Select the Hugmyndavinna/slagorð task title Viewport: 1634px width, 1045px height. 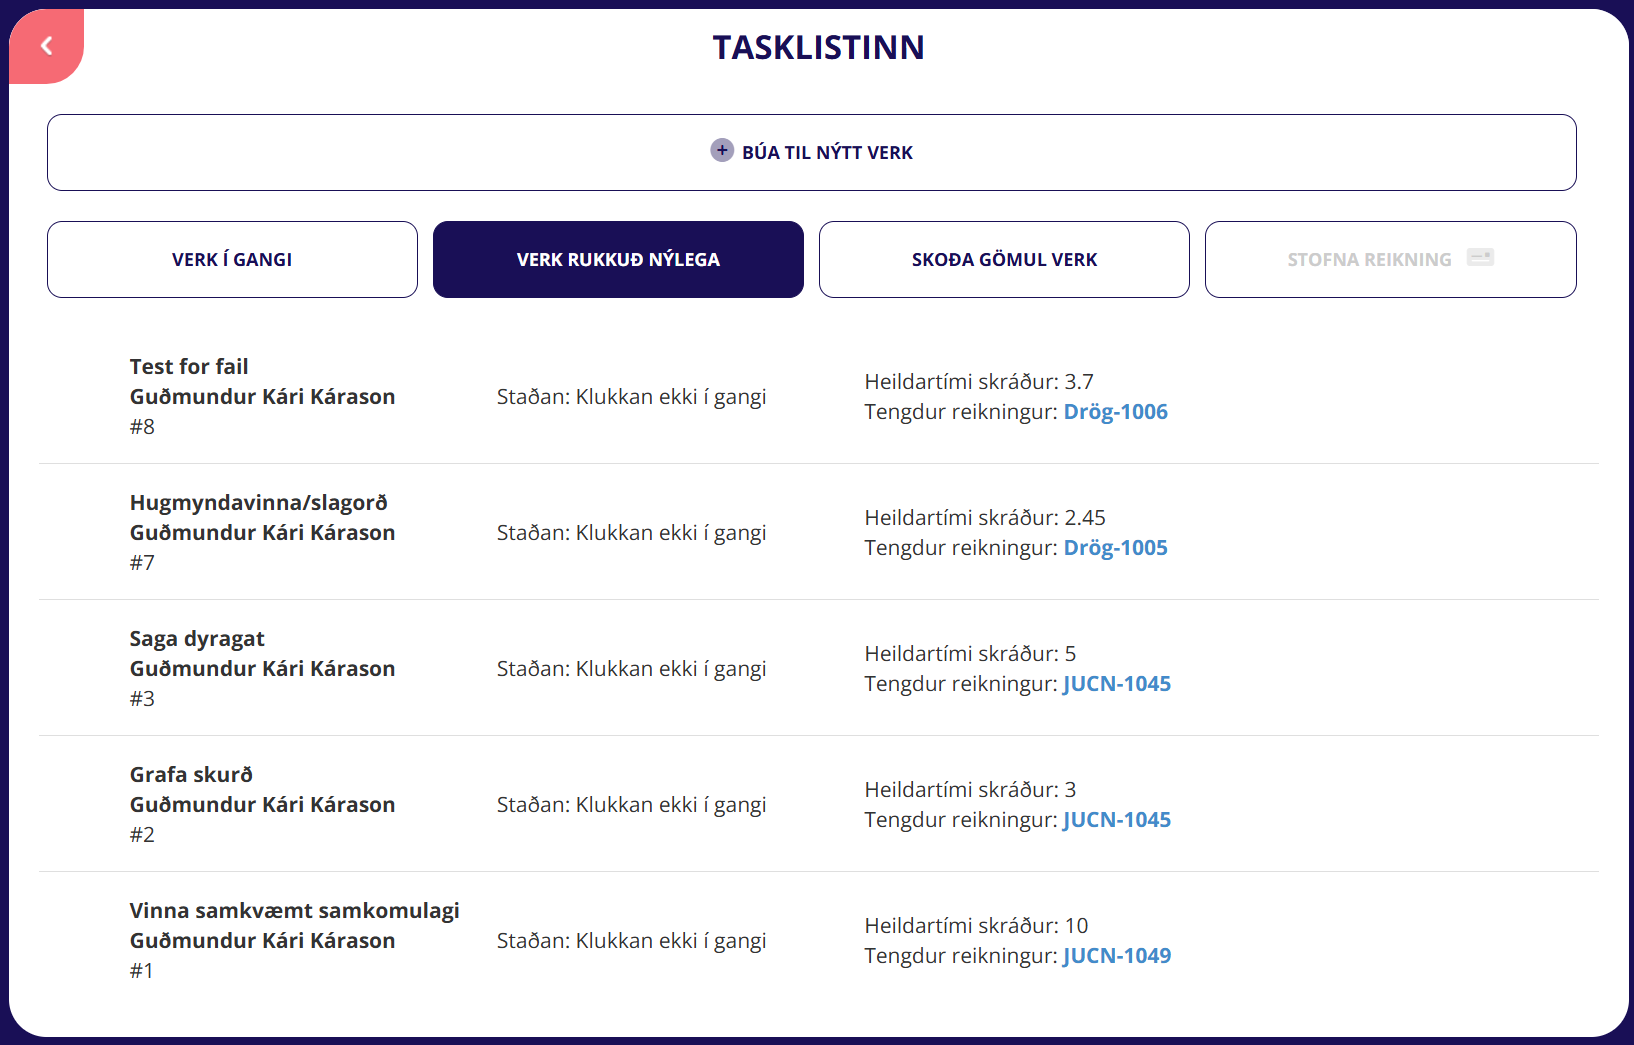258,503
